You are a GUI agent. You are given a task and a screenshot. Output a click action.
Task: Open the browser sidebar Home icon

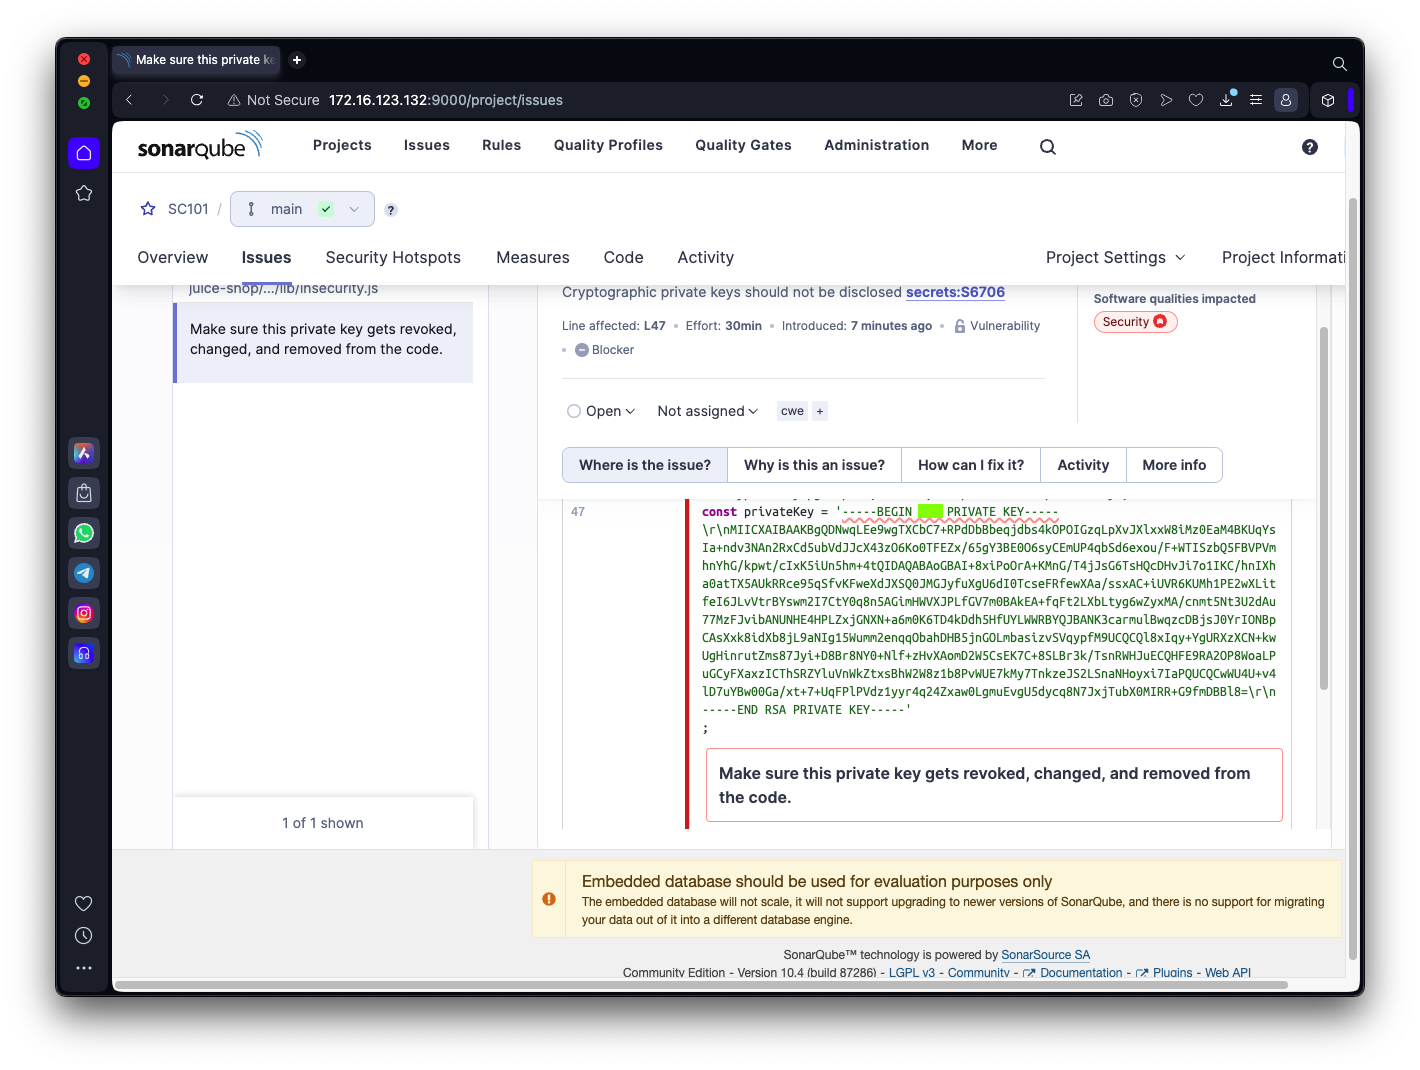coord(84,153)
